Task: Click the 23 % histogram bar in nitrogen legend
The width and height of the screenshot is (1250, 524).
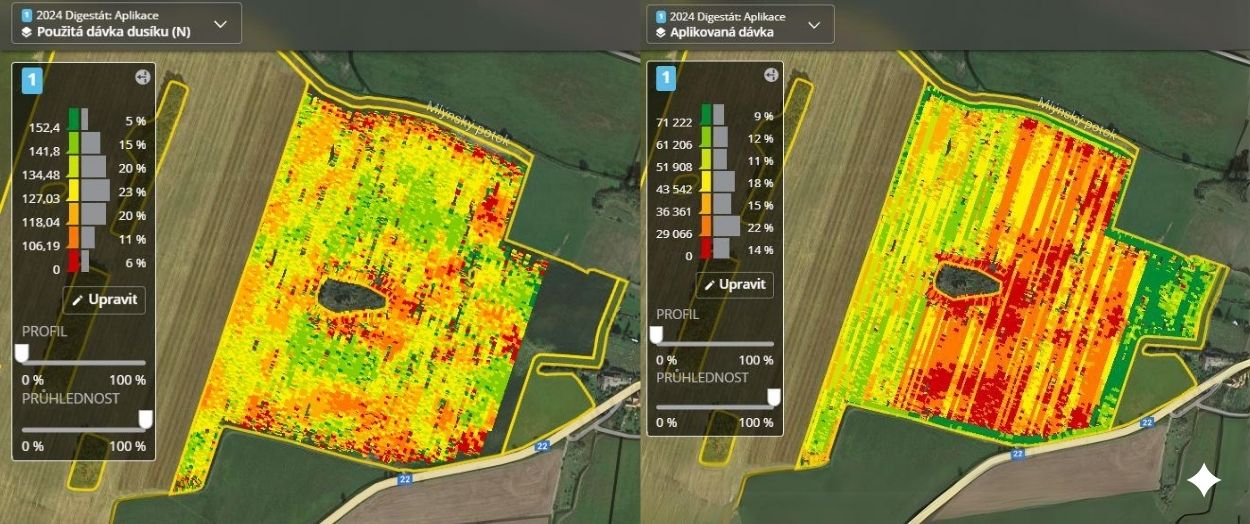Action: (95, 191)
